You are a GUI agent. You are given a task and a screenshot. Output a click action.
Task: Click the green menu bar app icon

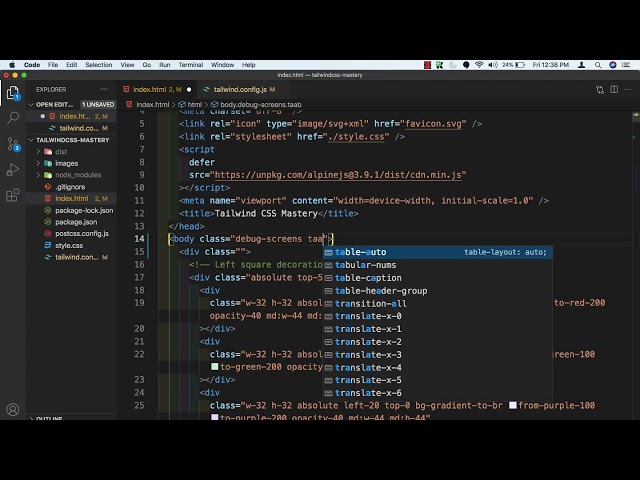pos(440,65)
